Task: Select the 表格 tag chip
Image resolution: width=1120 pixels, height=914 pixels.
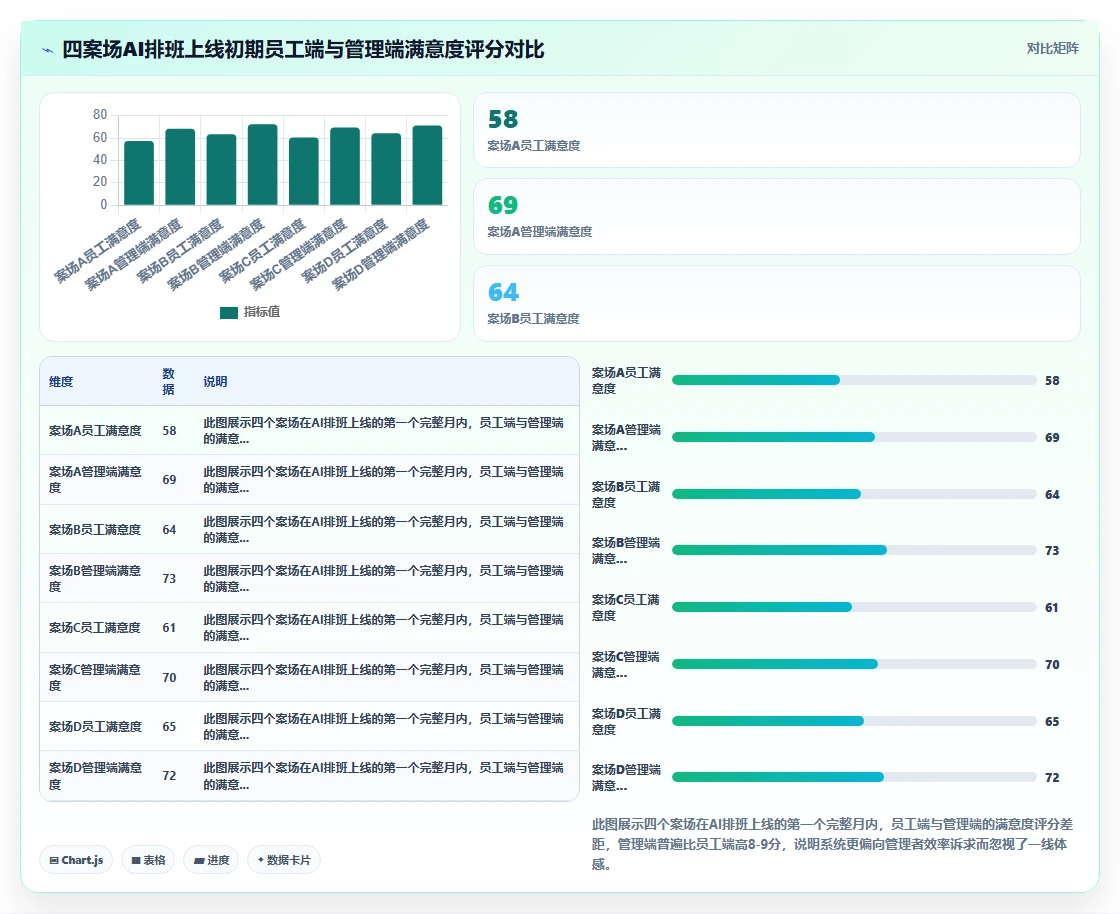Action: [148, 860]
